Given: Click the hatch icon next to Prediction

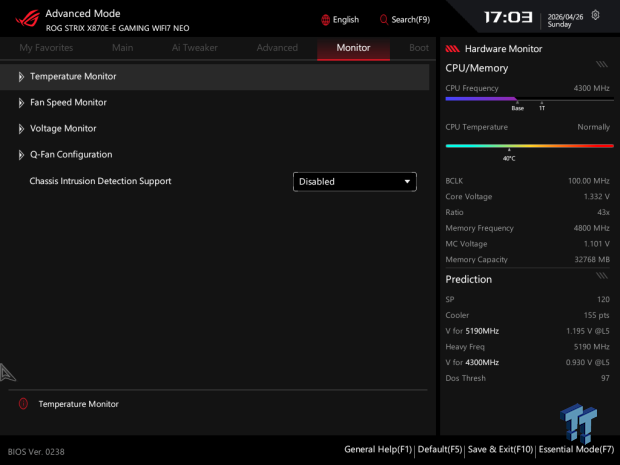Looking at the screenshot, I should pyautogui.click(x=602, y=276).
